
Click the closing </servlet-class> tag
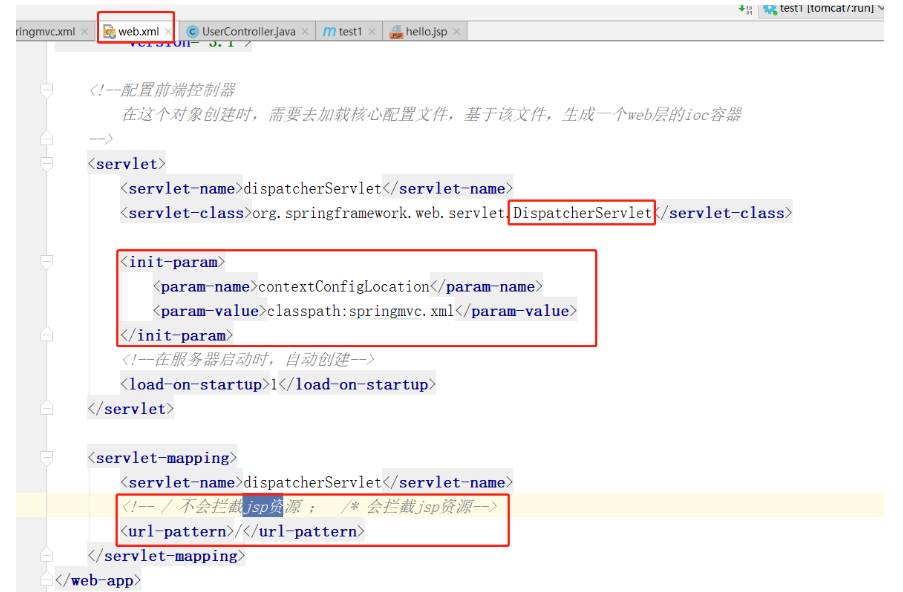click(x=723, y=213)
